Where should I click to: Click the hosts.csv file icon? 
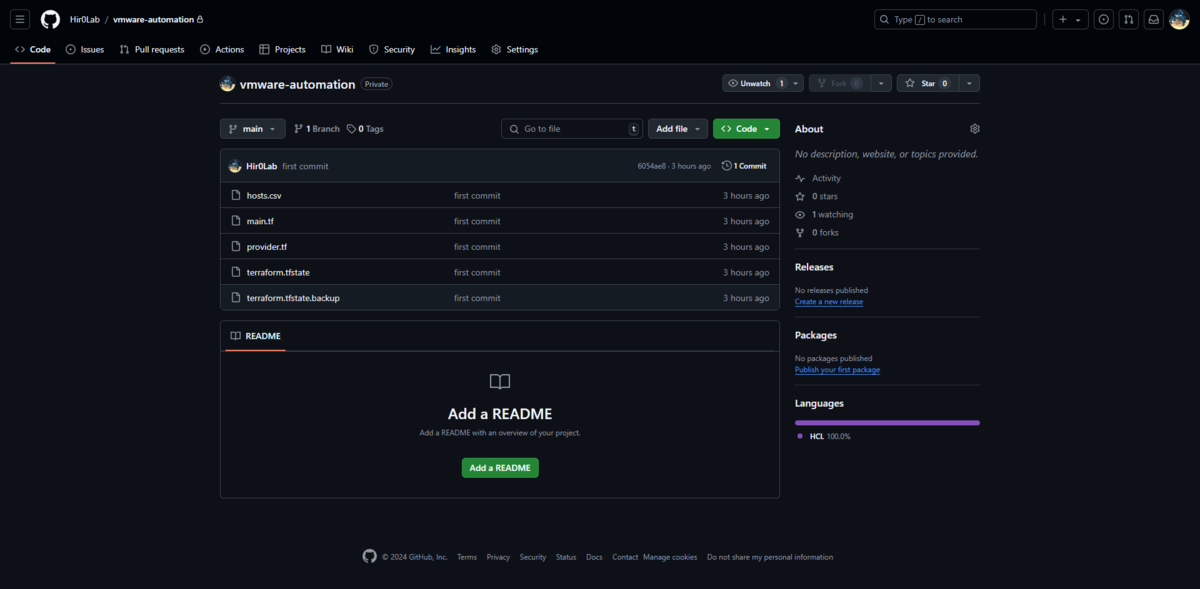pos(236,195)
